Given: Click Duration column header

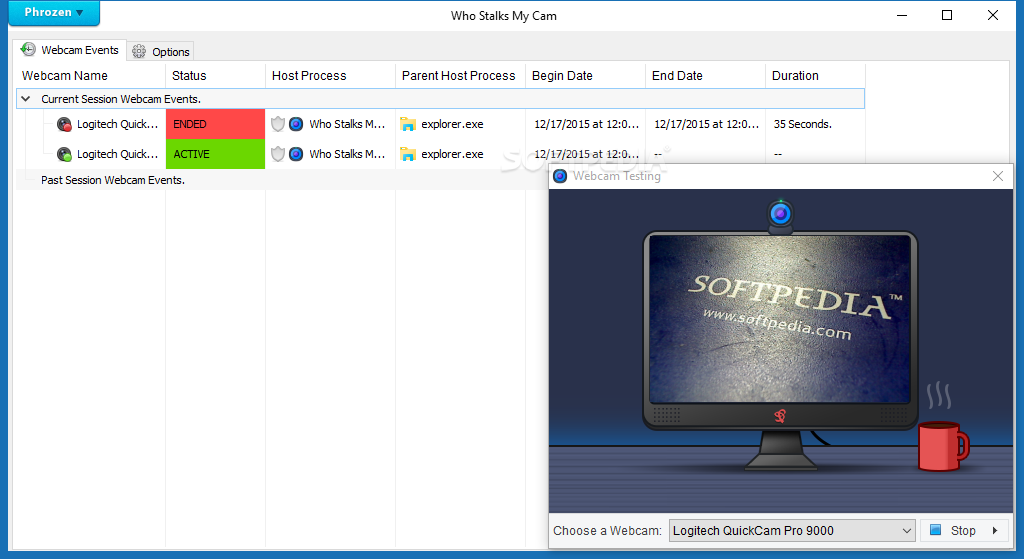Looking at the screenshot, I should click(816, 76).
